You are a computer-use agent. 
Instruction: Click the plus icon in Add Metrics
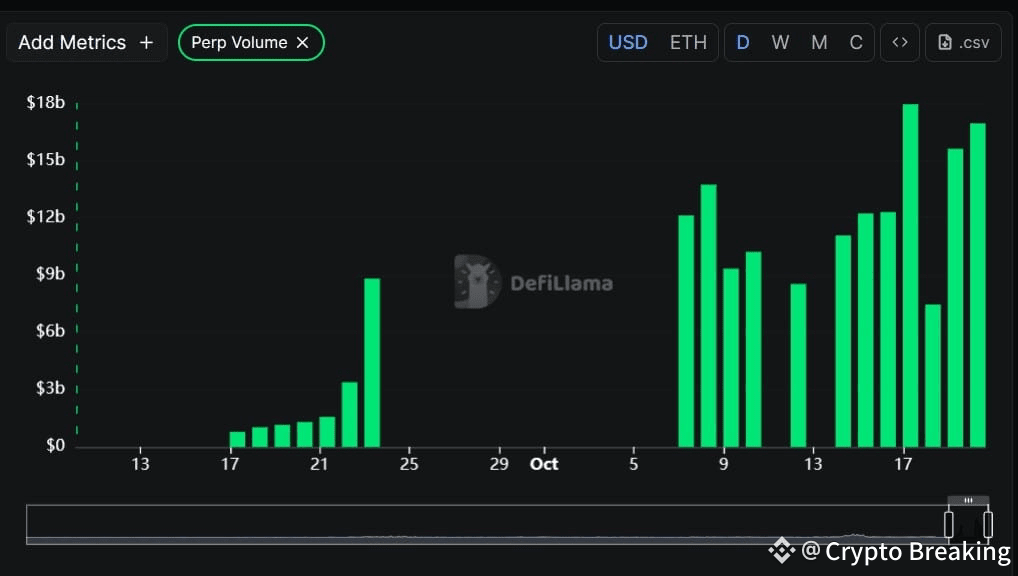[x=147, y=43]
